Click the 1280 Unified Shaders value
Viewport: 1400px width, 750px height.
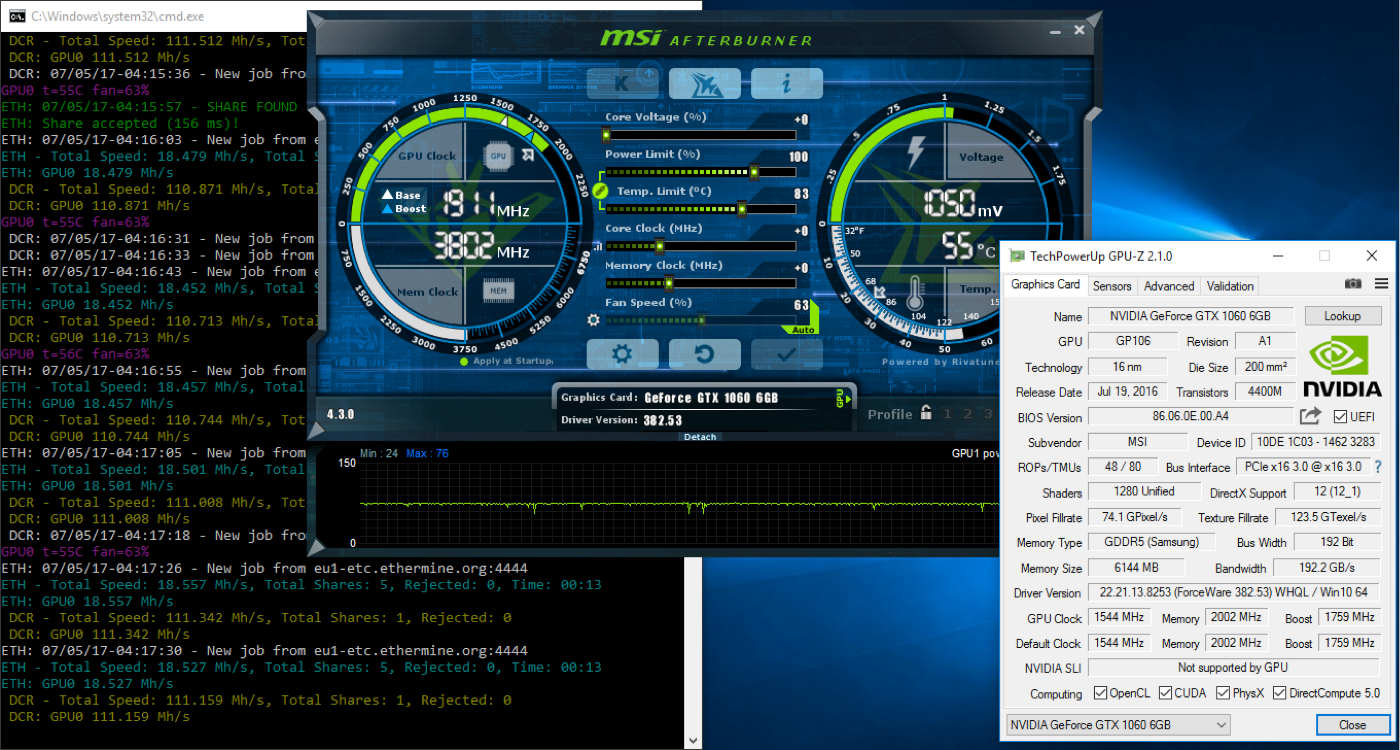pos(1145,491)
